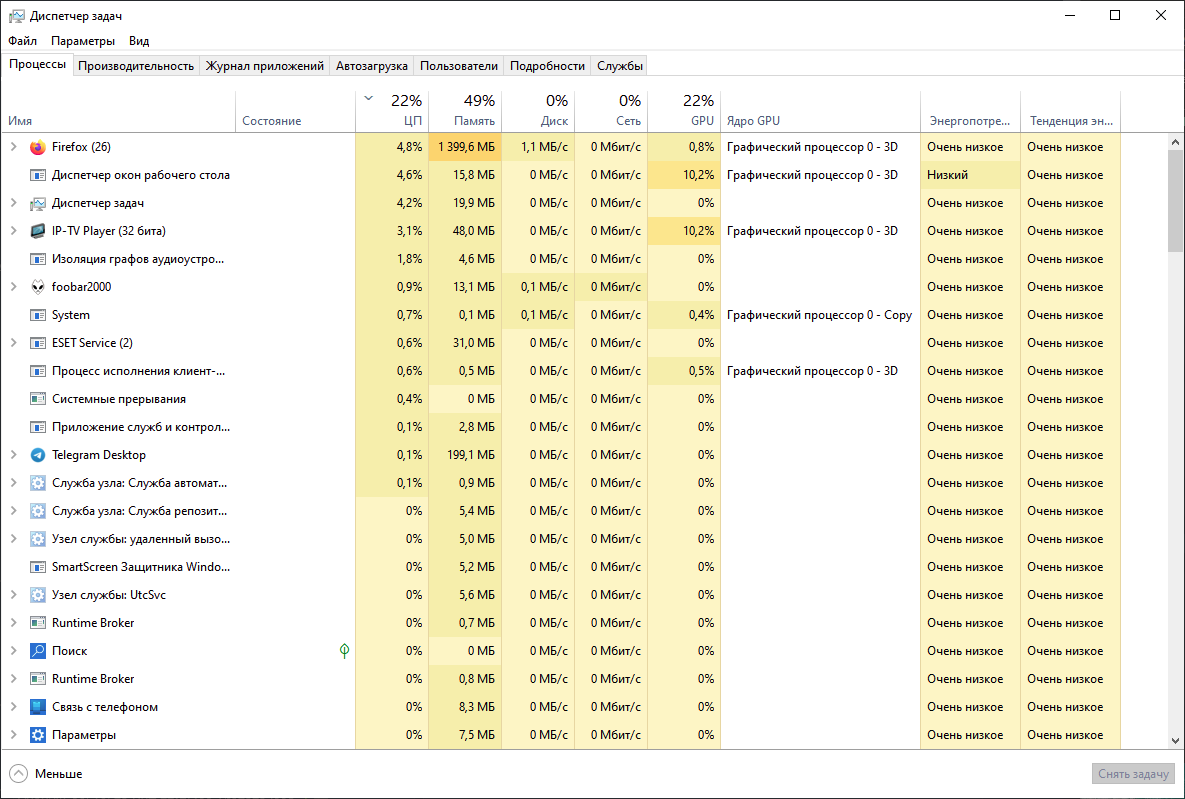The height and width of the screenshot is (799, 1185).
Task: Click the IP-TV Player icon
Action: pos(38,231)
